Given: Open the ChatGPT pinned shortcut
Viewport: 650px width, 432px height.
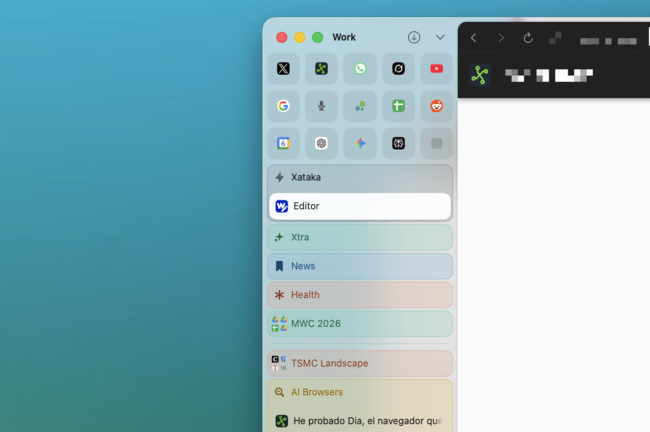Looking at the screenshot, I should (321, 143).
